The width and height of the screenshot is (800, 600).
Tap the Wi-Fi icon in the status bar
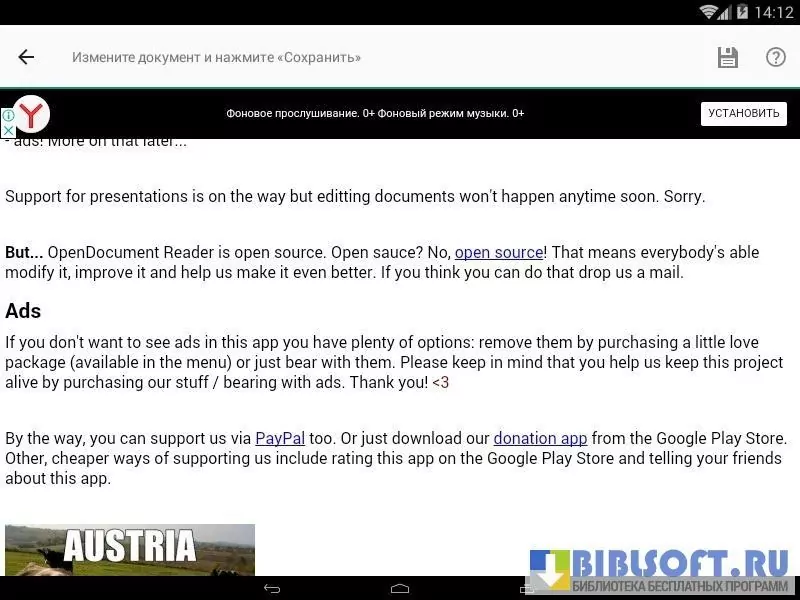709,12
